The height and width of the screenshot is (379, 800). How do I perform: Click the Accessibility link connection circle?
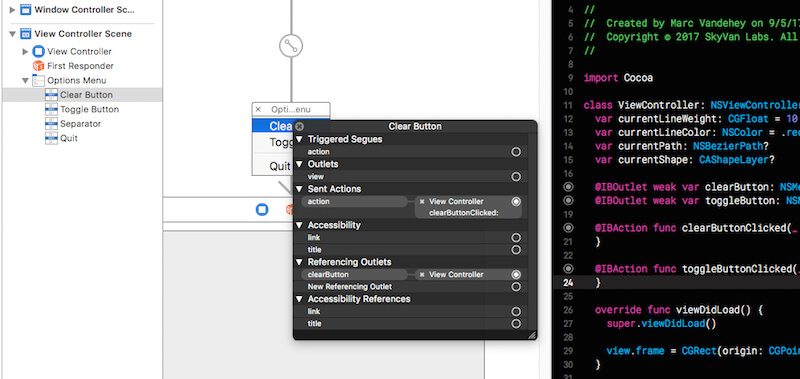(516, 238)
